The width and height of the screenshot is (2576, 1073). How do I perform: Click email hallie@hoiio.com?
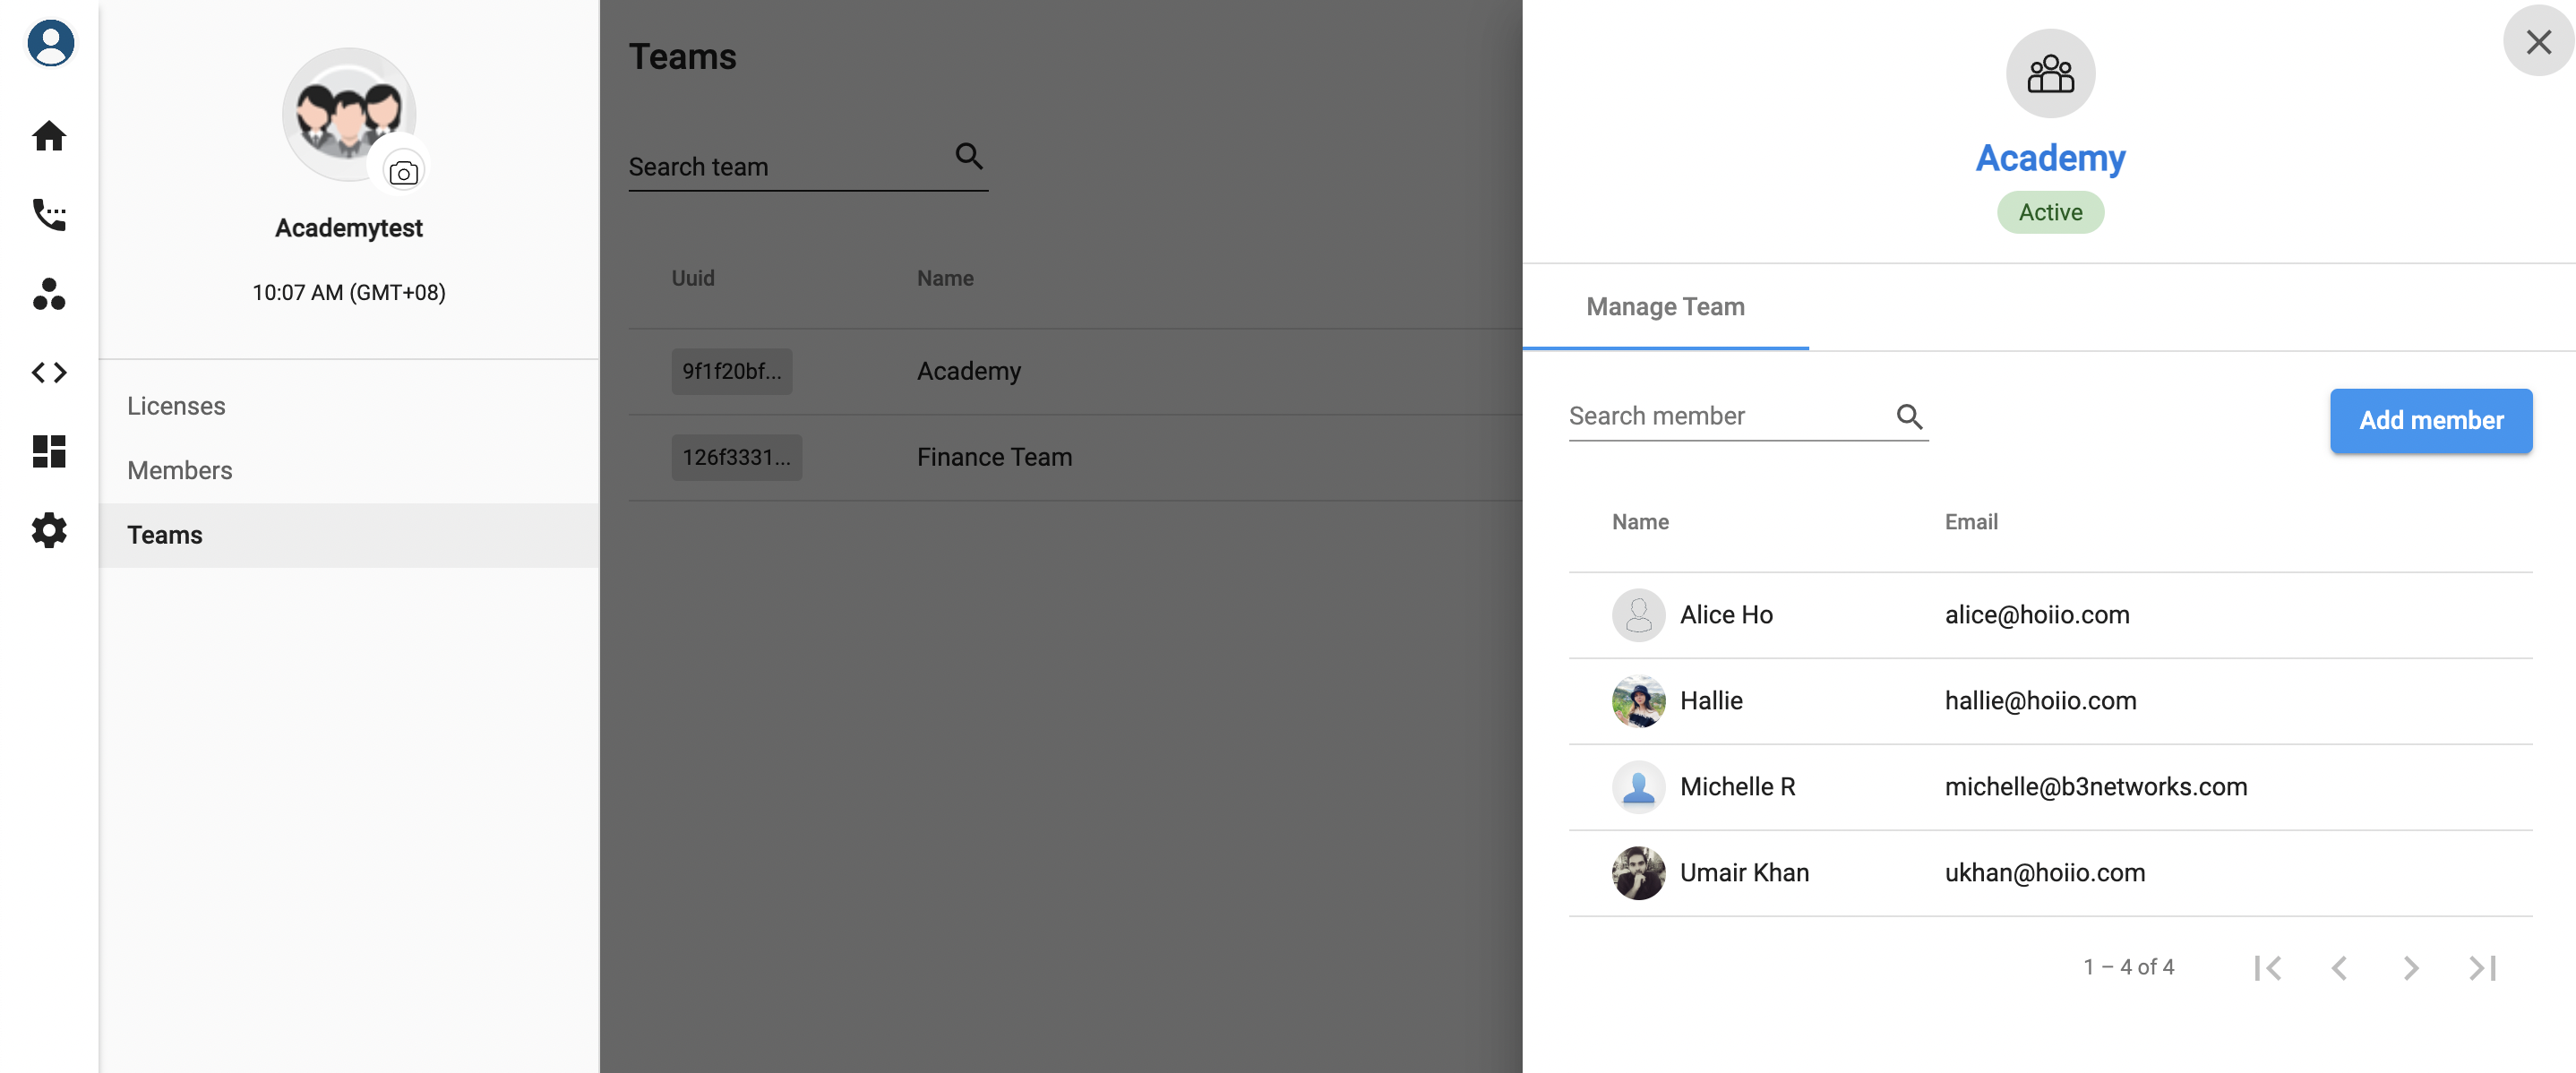tap(2041, 701)
